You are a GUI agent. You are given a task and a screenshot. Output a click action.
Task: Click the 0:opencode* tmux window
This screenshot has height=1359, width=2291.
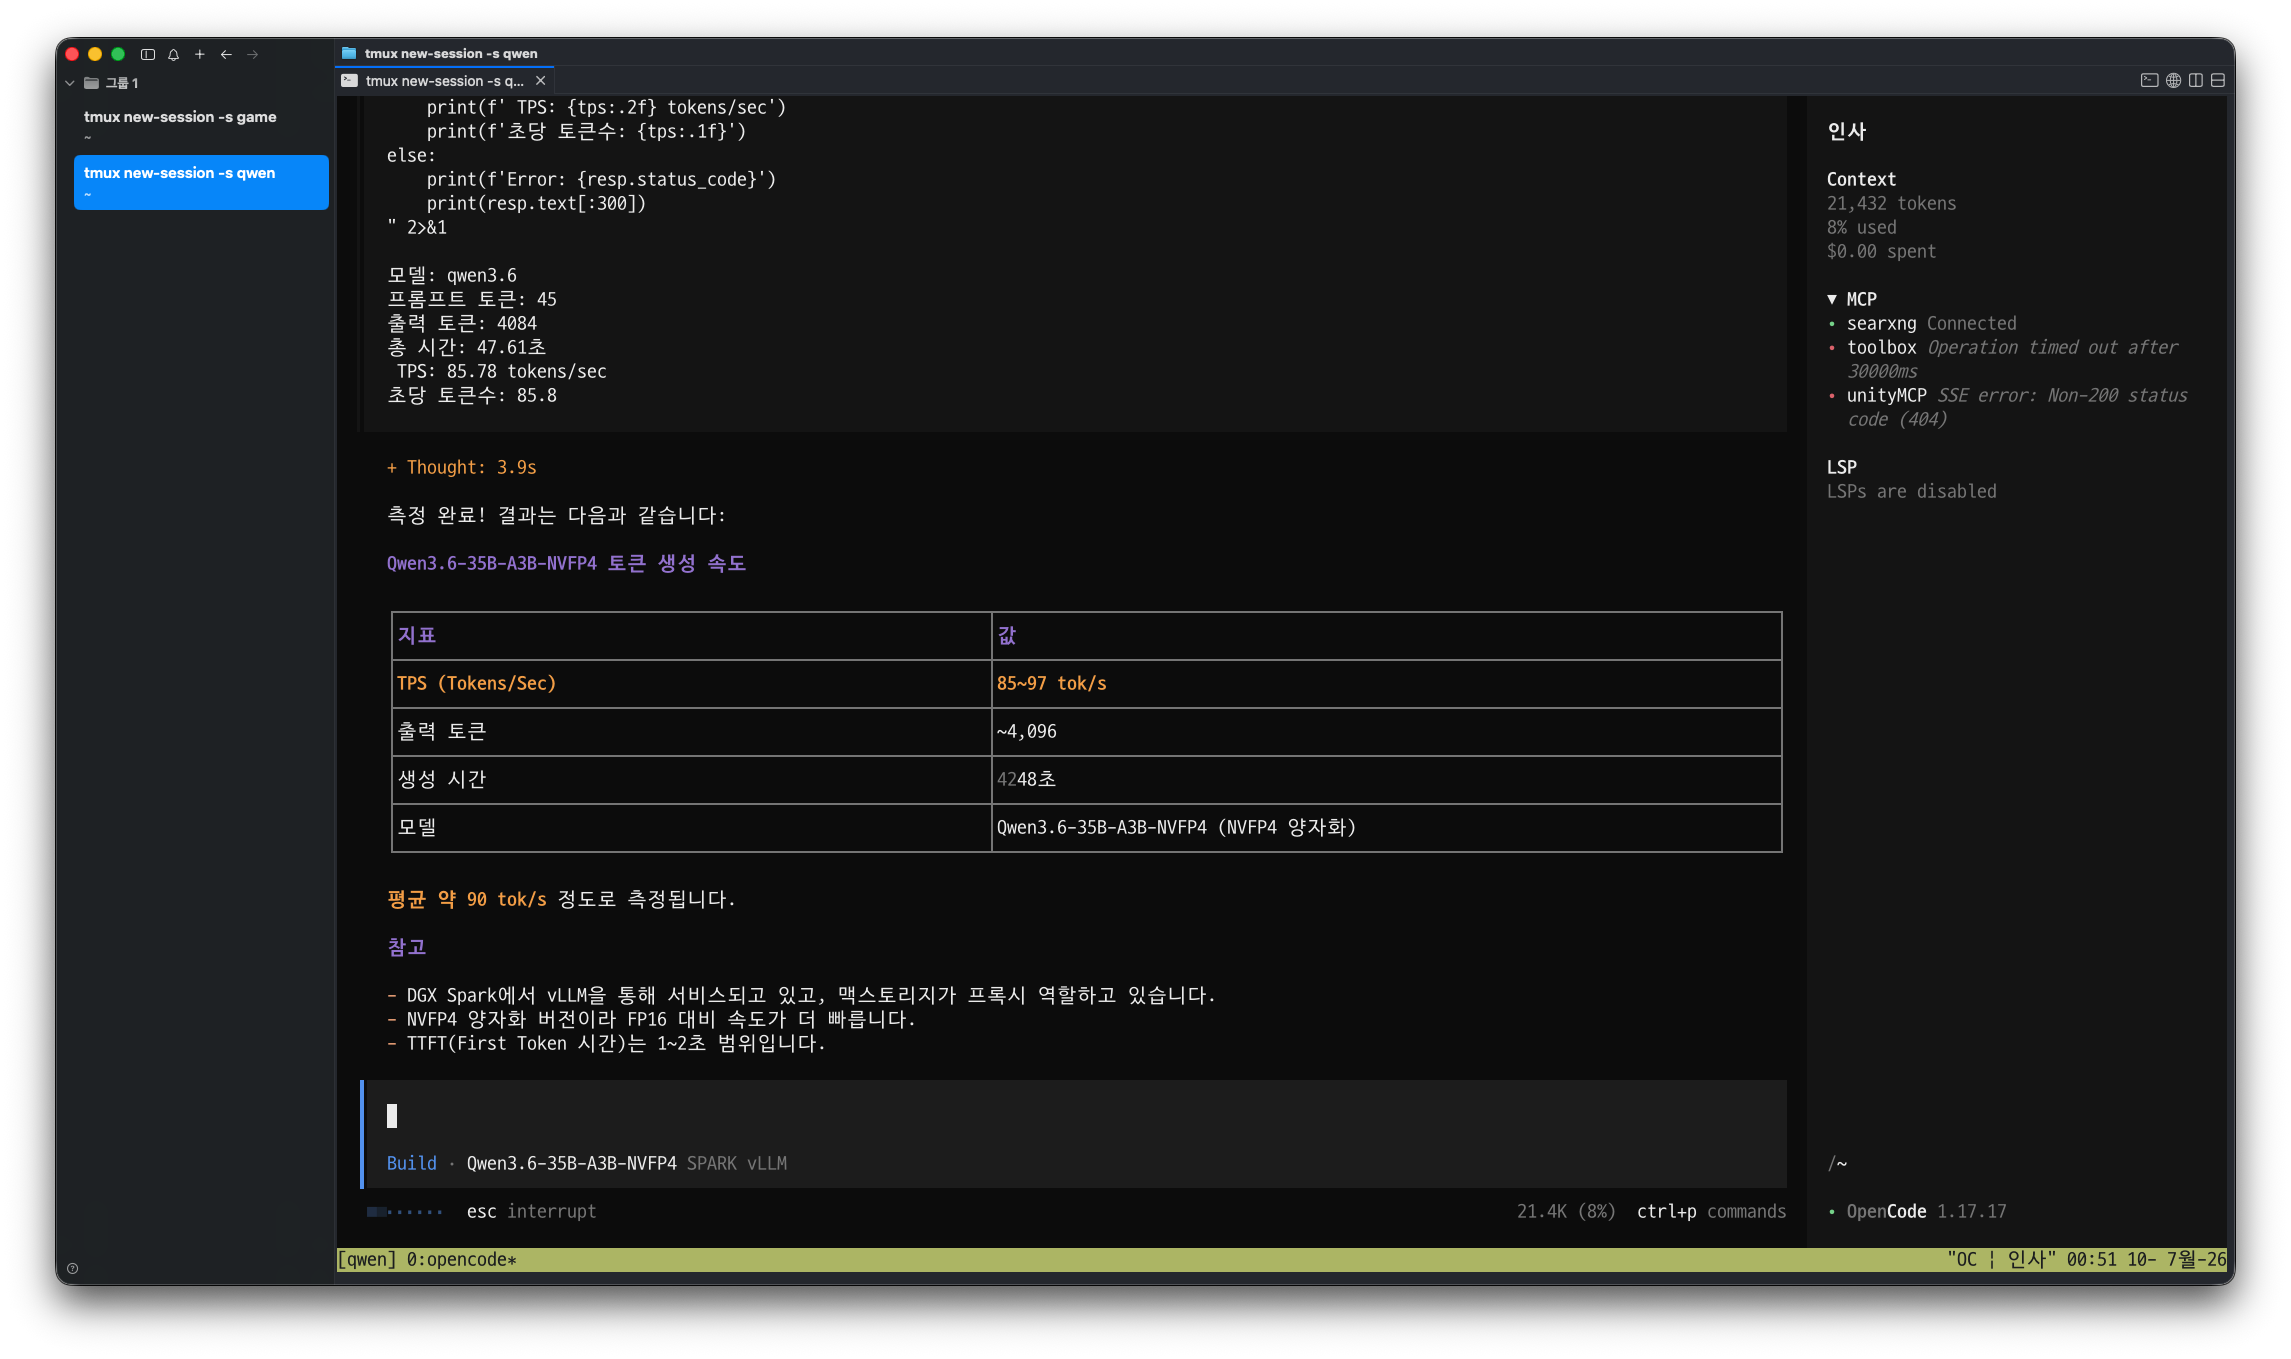pos(461,1259)
